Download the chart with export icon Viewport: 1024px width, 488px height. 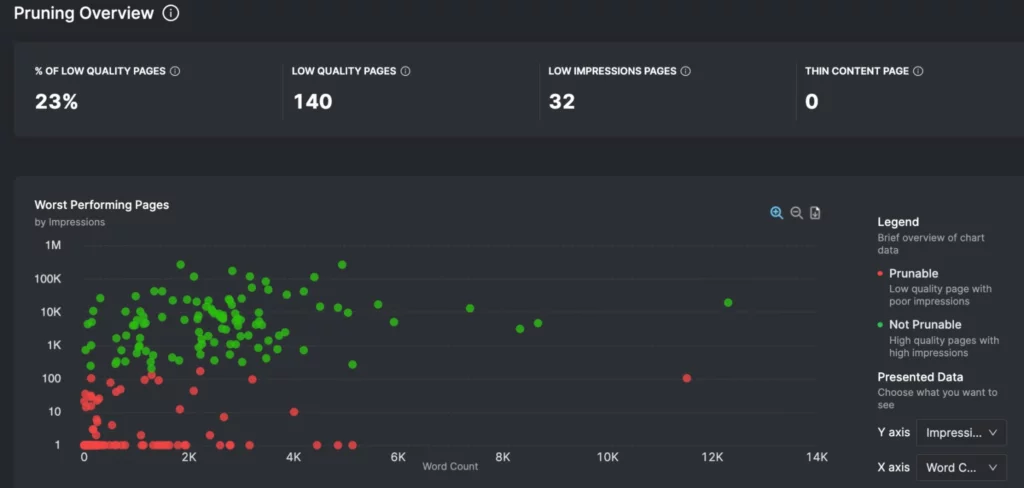point(815,213)
